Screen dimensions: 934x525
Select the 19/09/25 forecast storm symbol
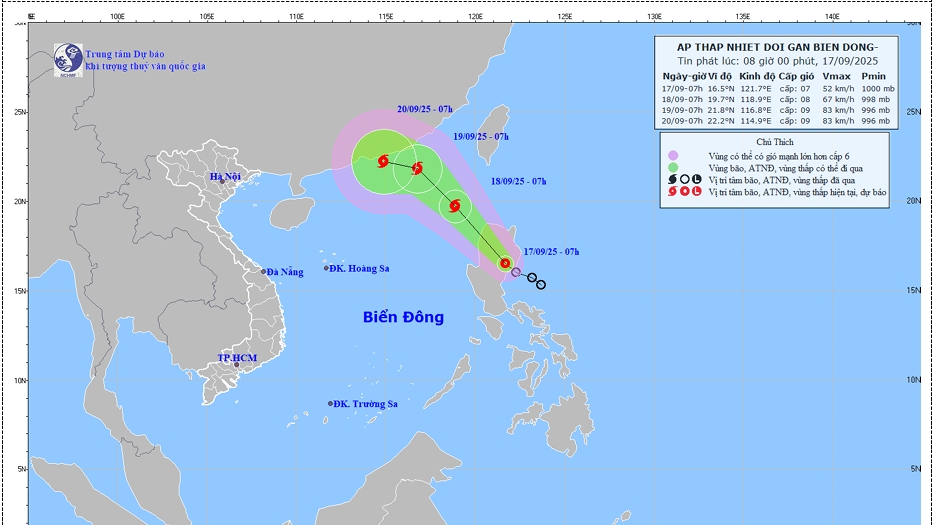point(417,168)
